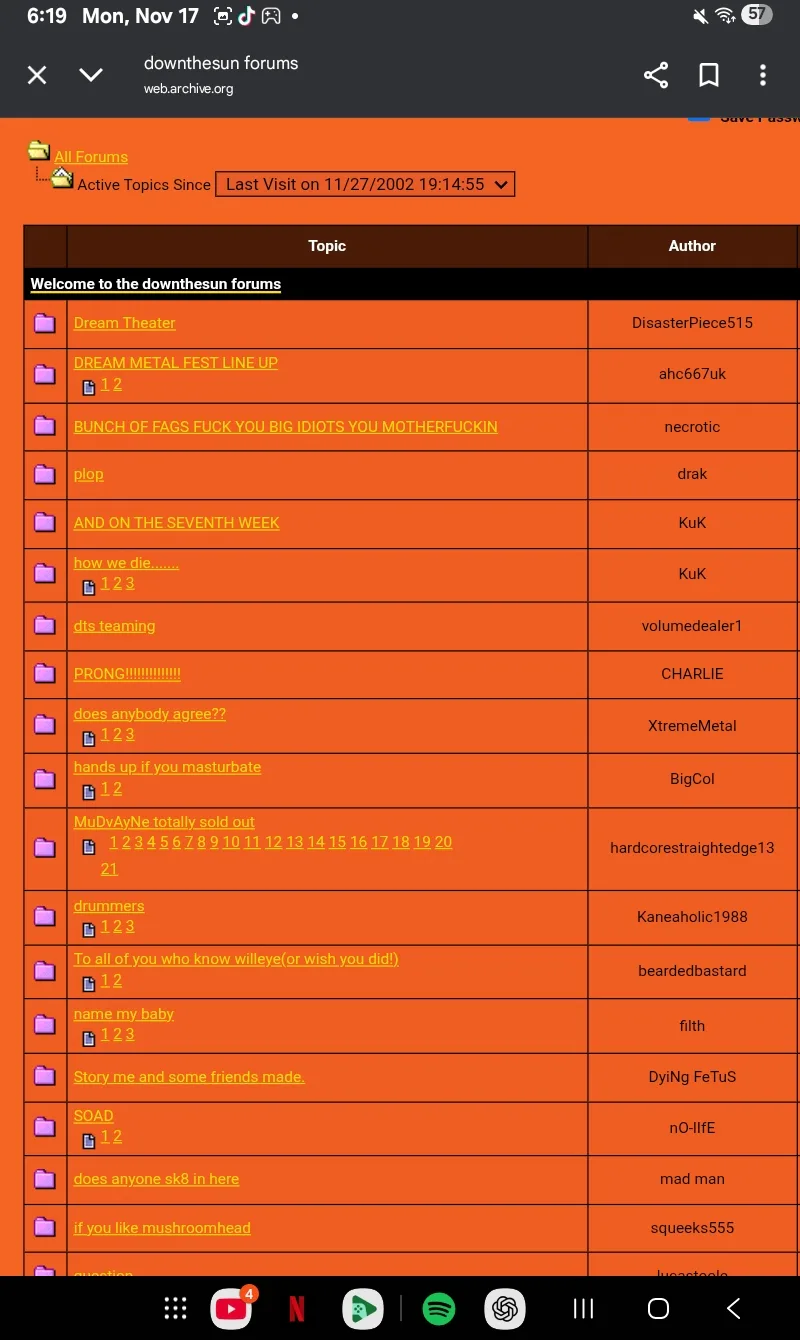
Task: Open the app drawer grid icon
Action: pyautogui.click(x=175, y=1308)
